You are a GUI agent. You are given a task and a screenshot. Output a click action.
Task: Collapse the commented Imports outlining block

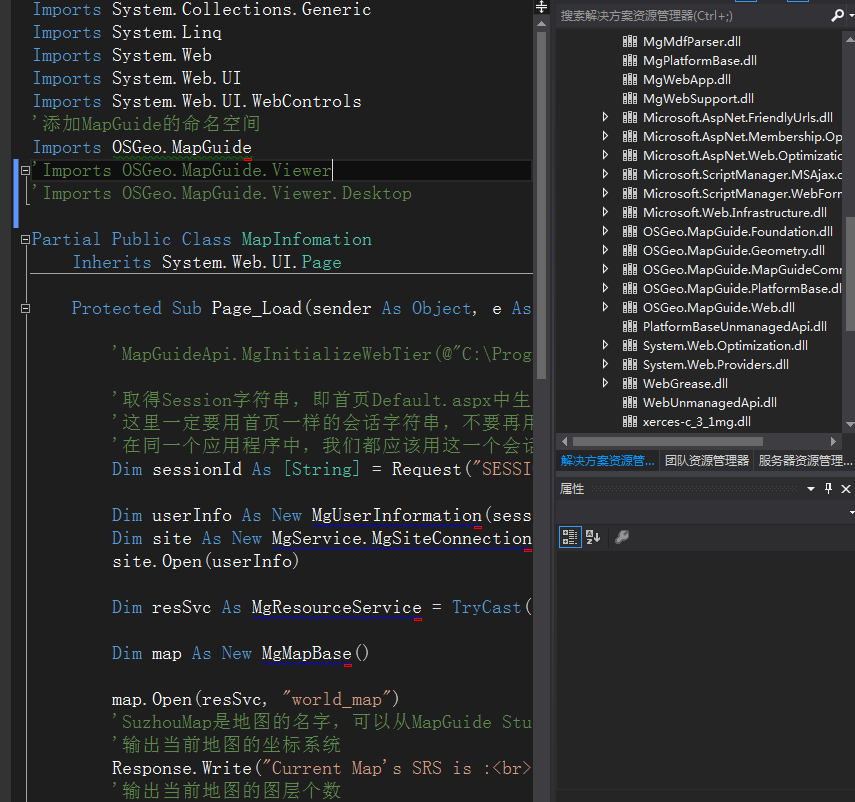click(25, 171)
